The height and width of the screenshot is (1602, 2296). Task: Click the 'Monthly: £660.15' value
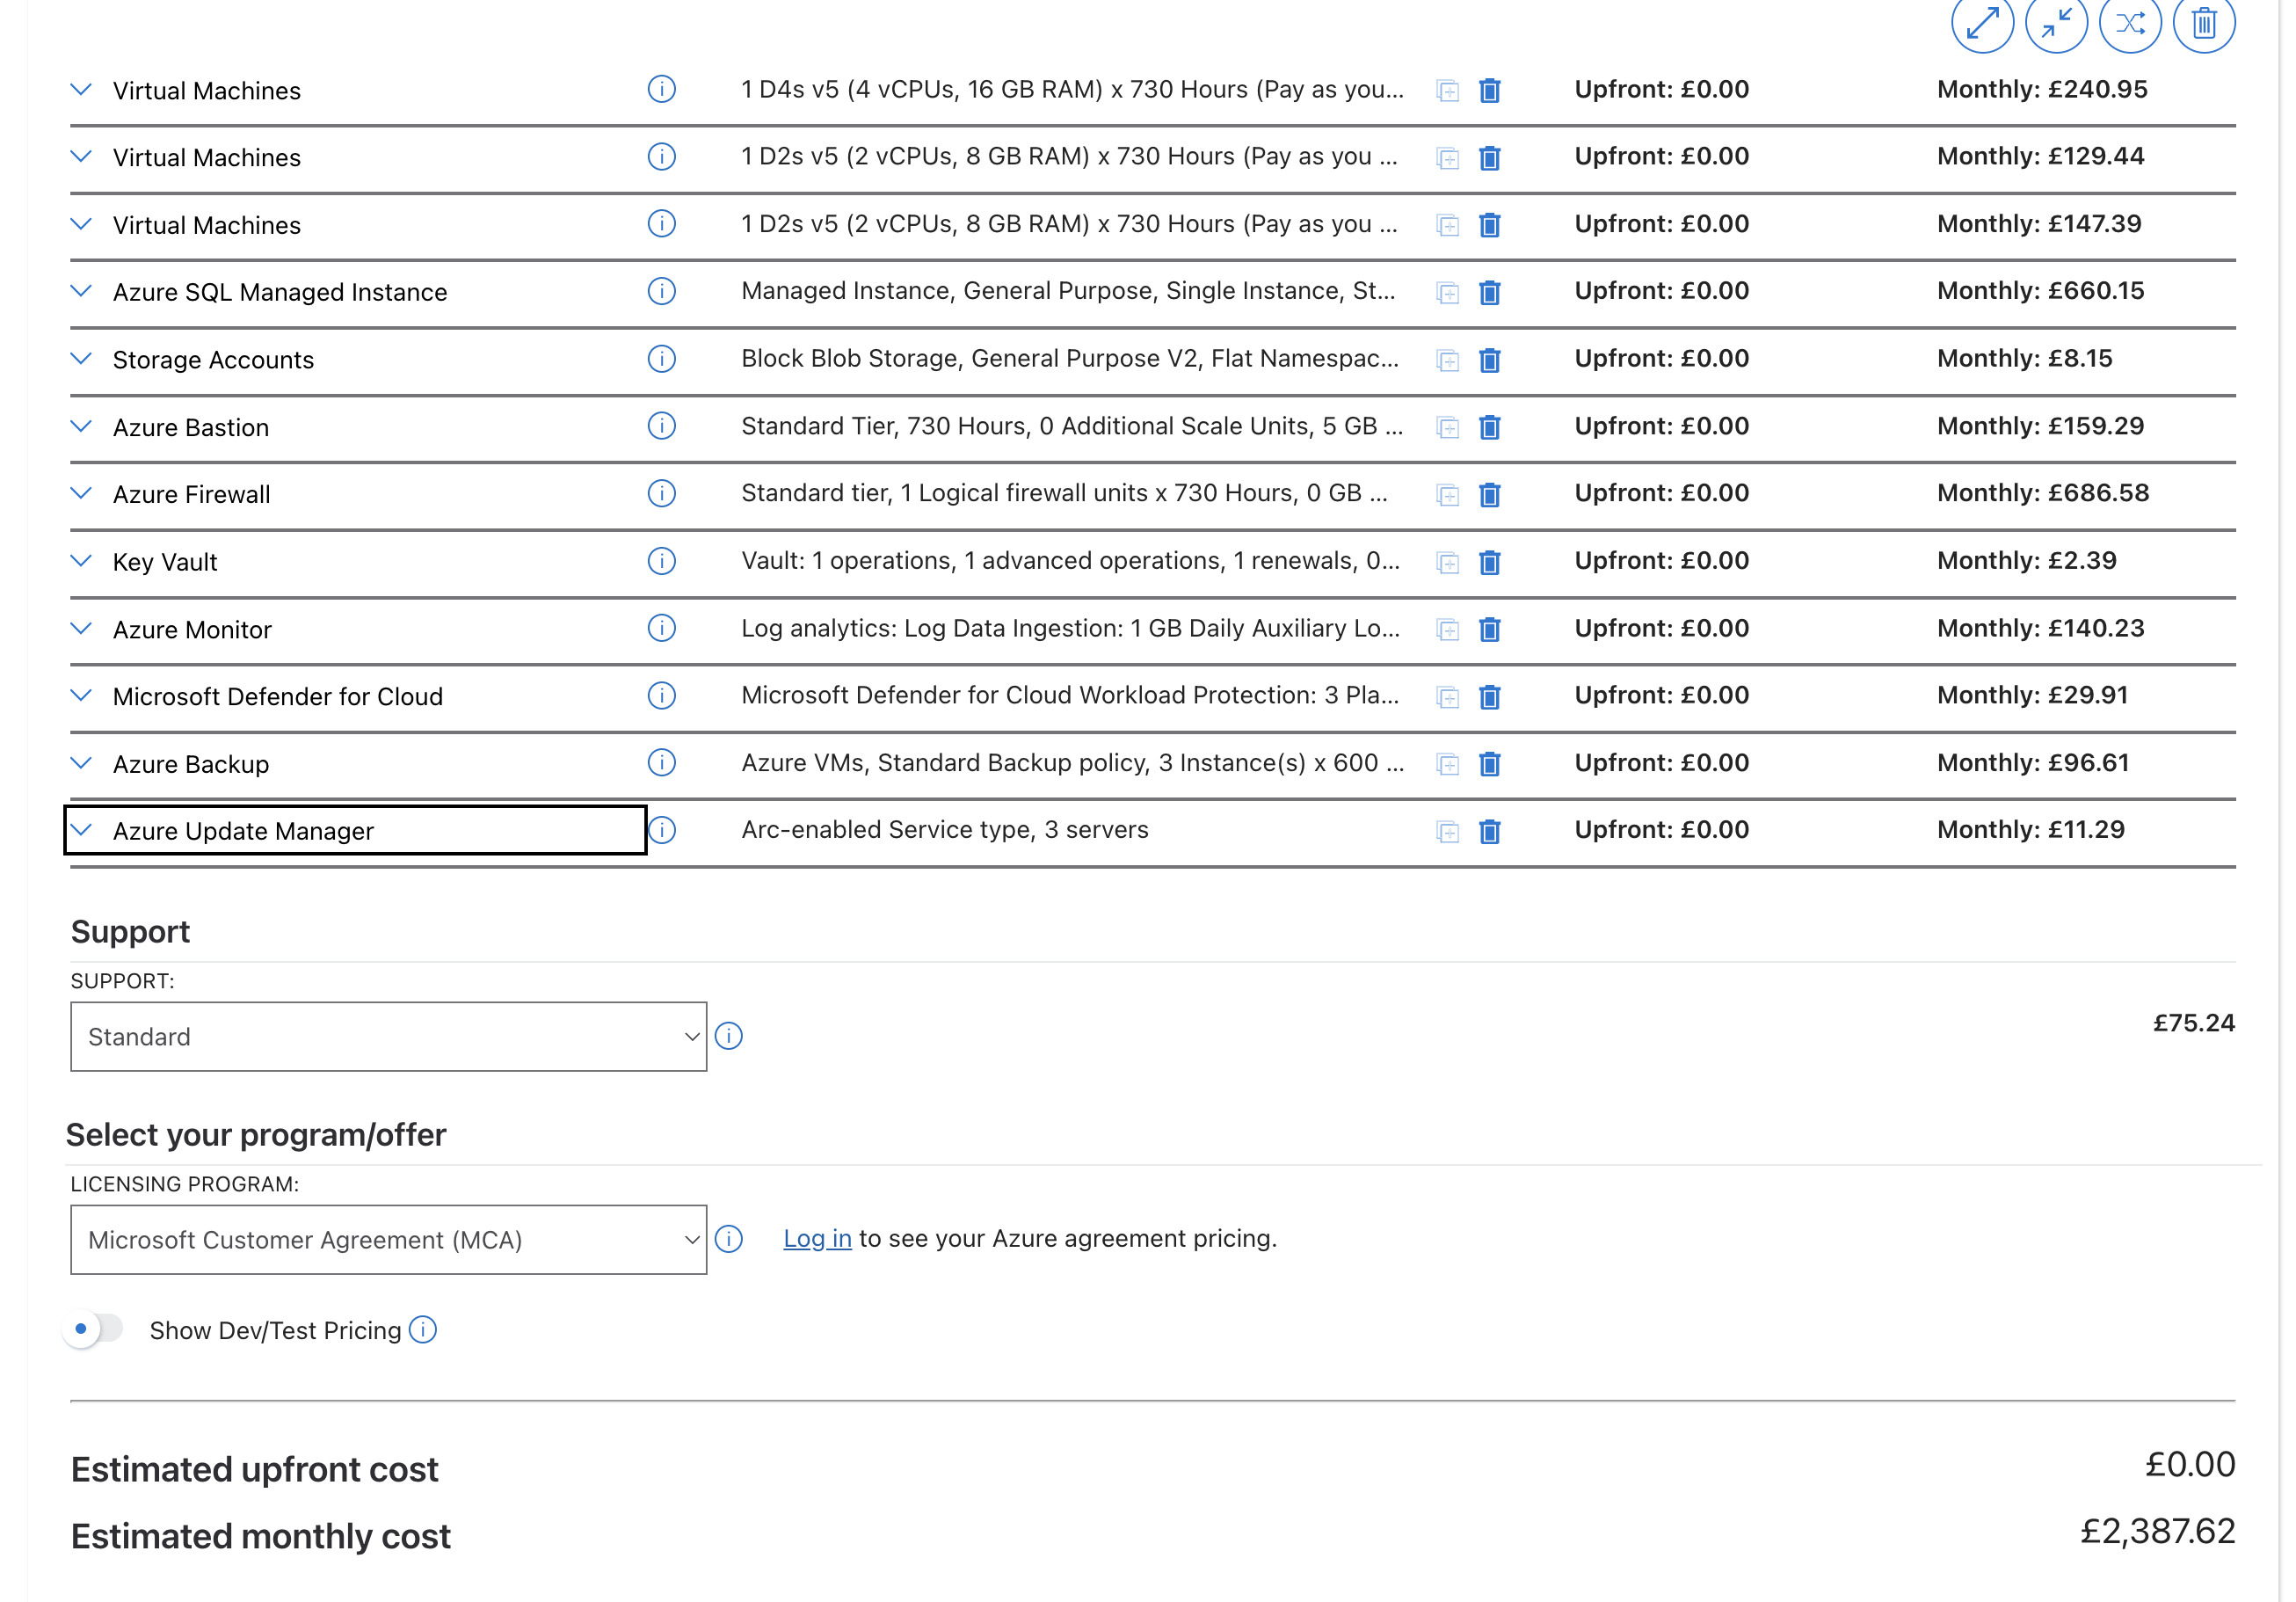tap(2040, 291)
